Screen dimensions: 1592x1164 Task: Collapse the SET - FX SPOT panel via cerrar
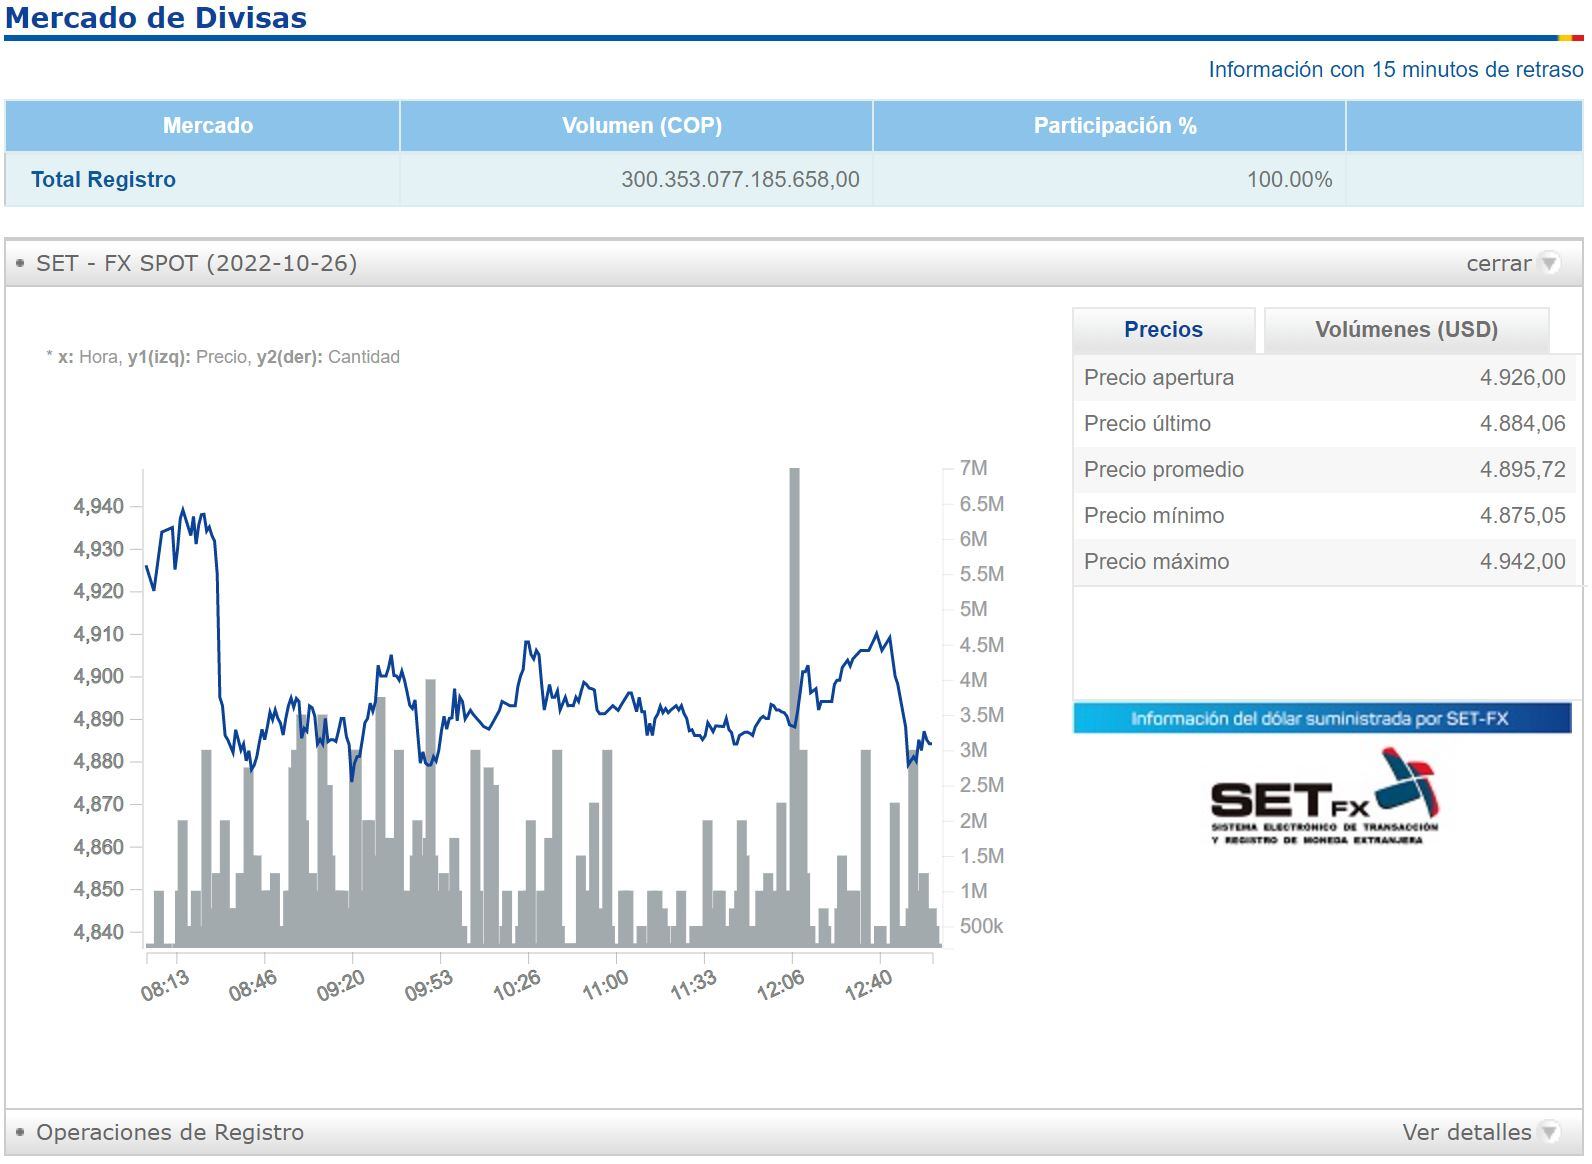coord(1498,264)
